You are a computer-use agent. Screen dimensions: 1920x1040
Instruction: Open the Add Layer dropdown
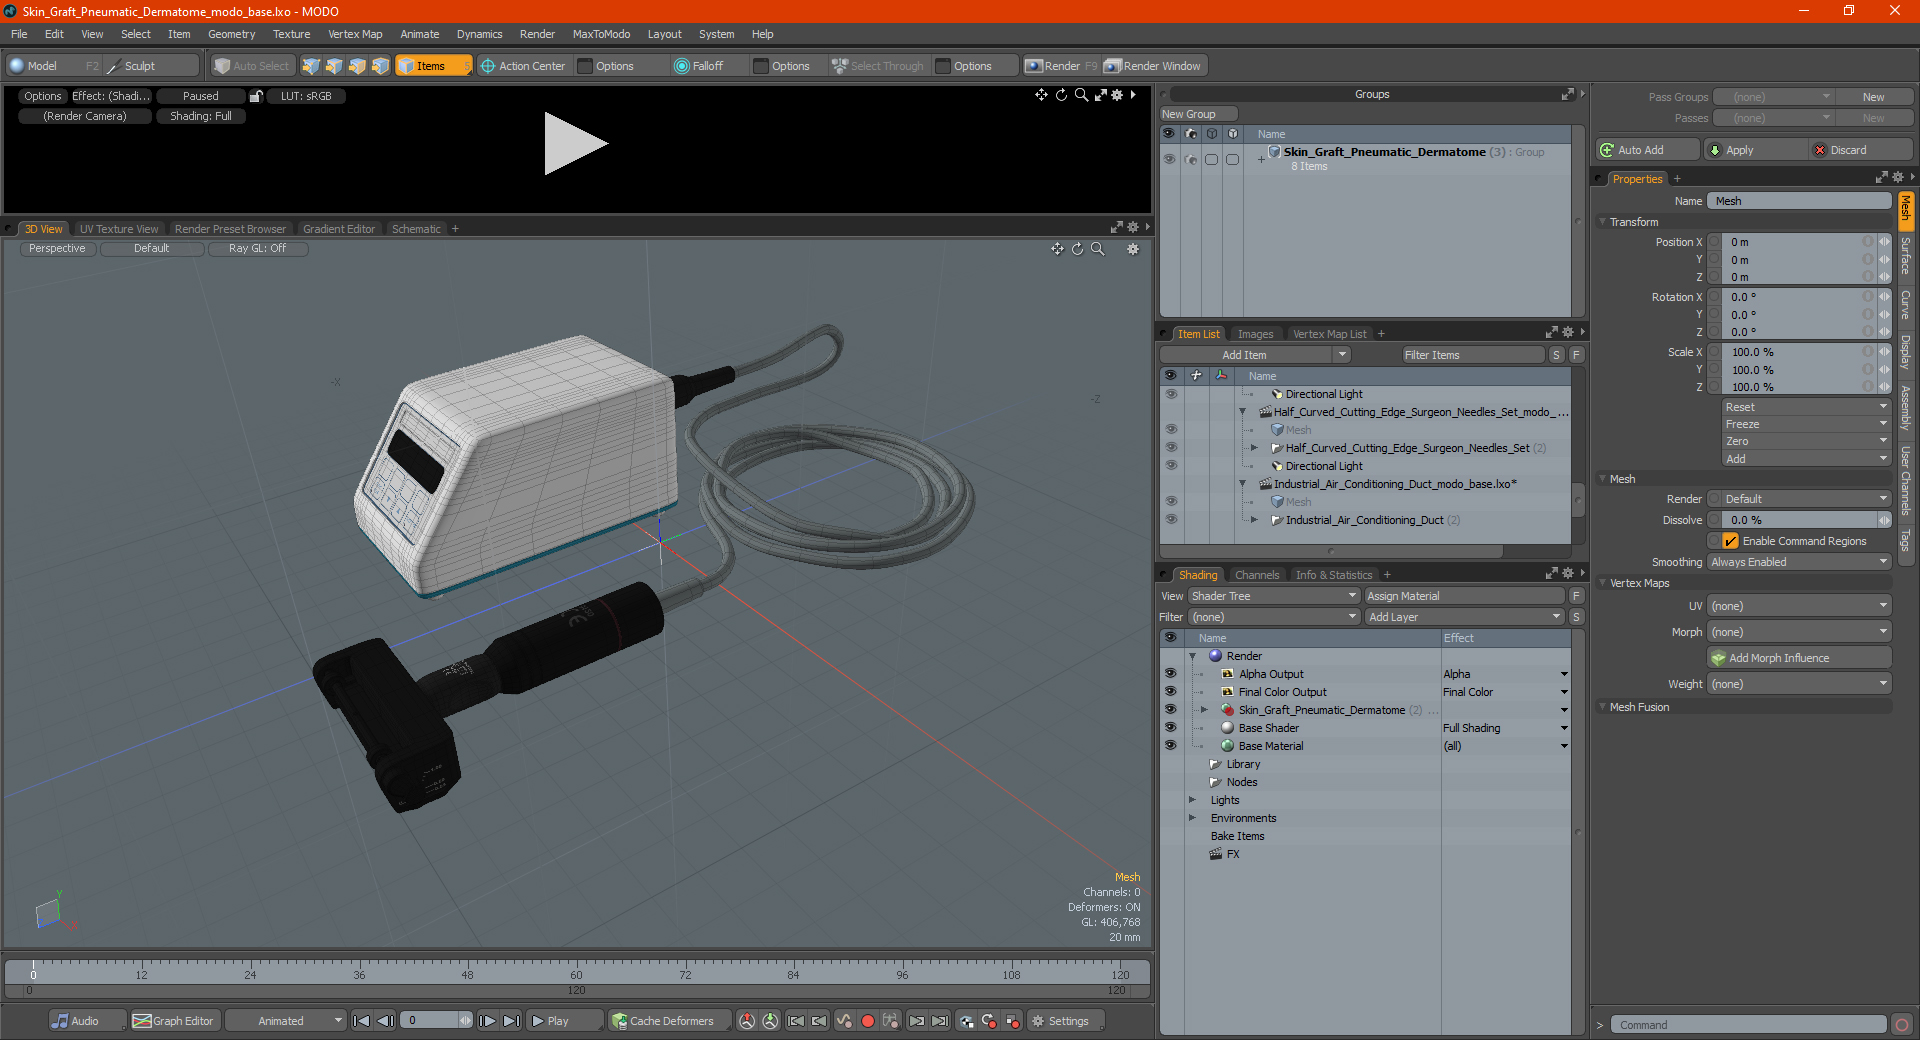[1464, 617]
